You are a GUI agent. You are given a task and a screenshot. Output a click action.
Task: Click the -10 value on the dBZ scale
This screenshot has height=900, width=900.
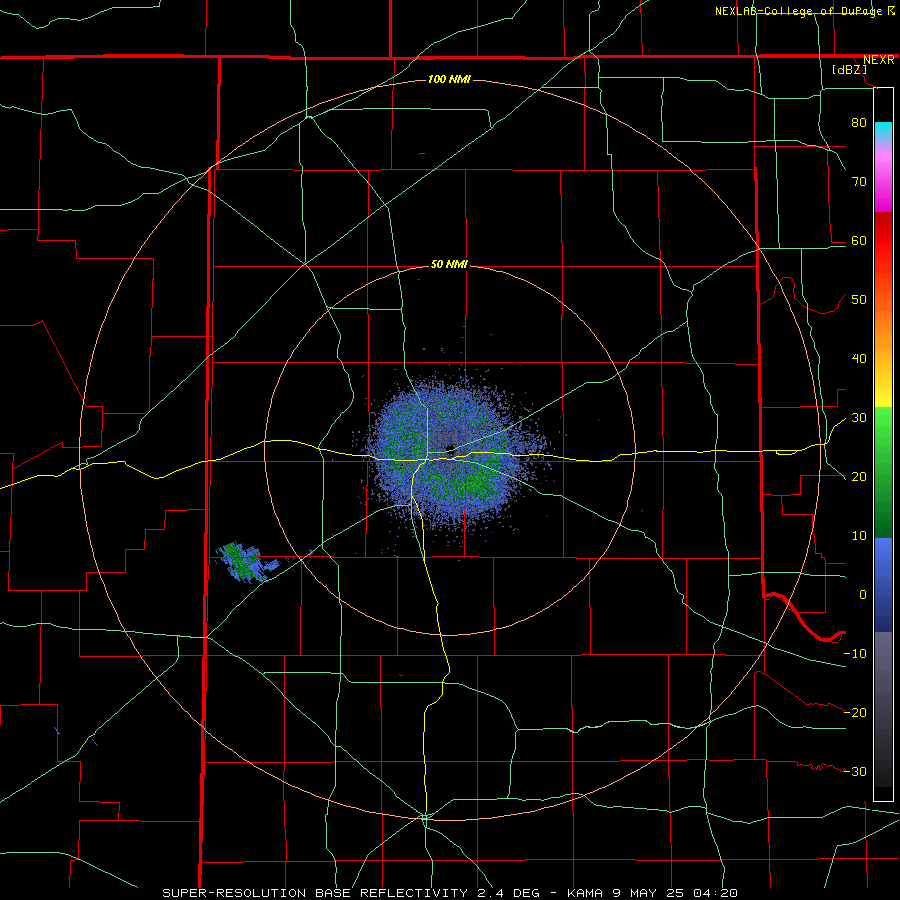coord(855,654)
